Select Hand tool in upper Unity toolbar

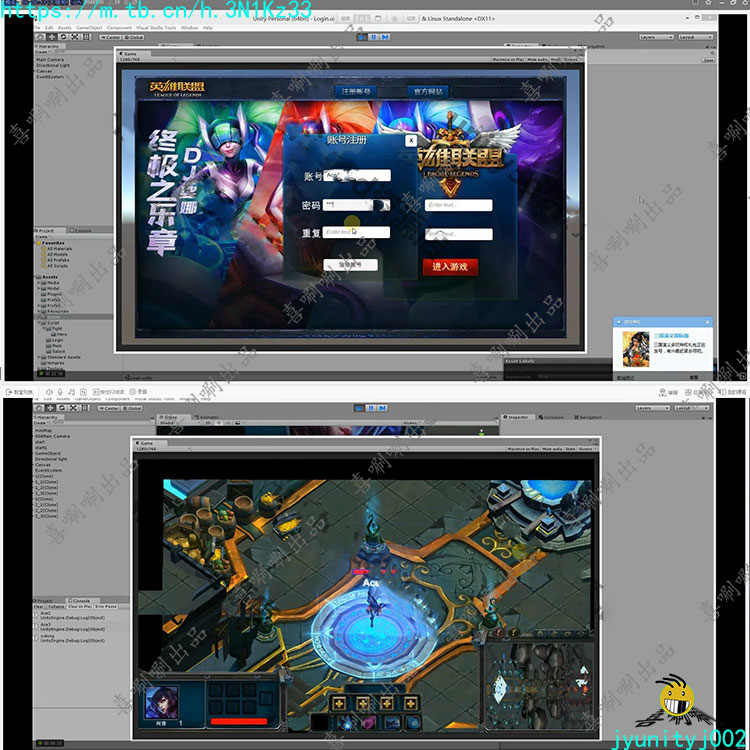(39, 36)
